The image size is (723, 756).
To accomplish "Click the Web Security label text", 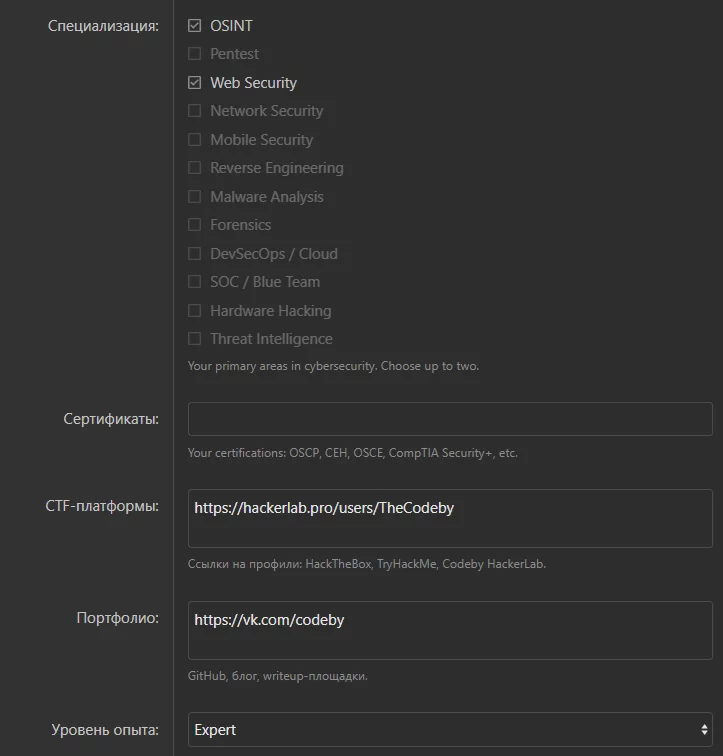I will coord(253,83).
